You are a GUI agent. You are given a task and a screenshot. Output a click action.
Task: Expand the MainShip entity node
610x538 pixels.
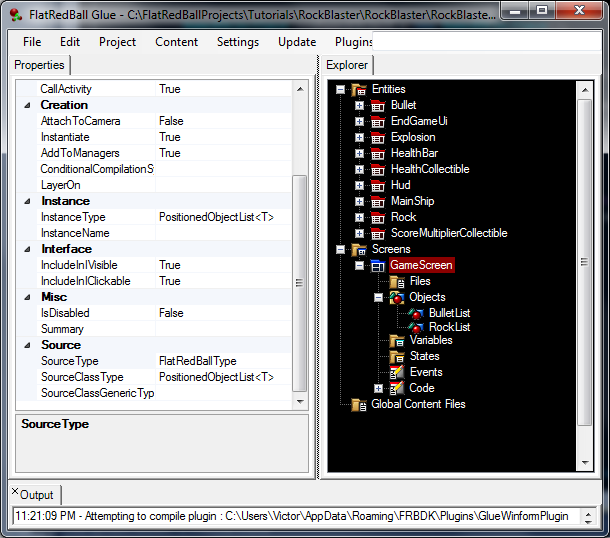(359, 202)
